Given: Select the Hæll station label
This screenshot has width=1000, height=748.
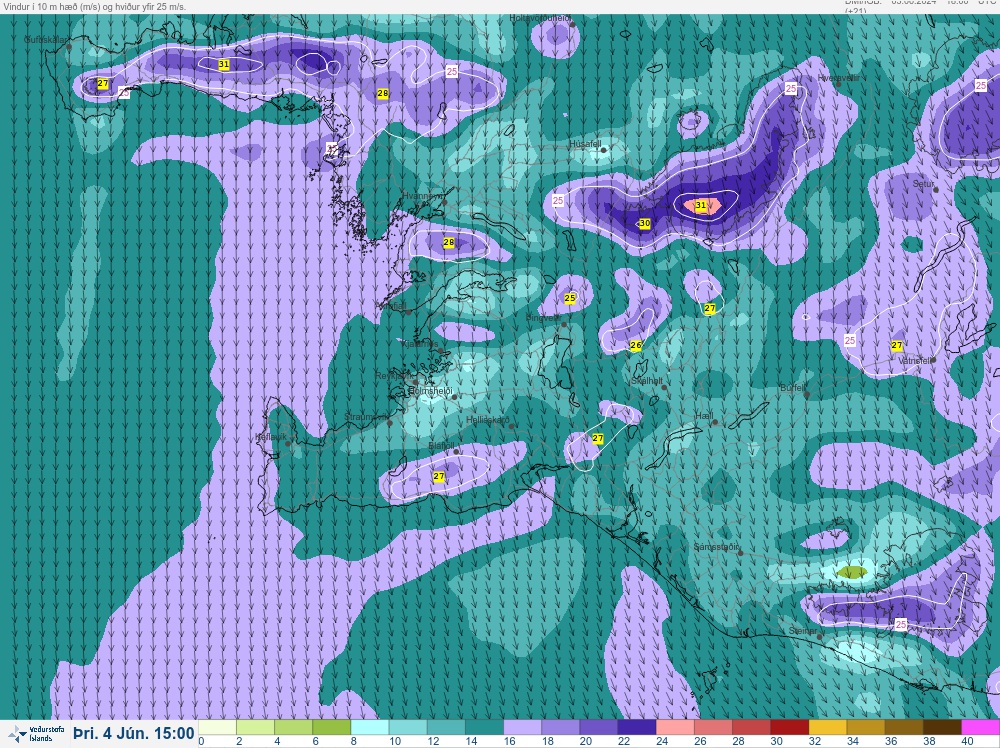Looking at the screenshot, I should (x=704, y=416).
